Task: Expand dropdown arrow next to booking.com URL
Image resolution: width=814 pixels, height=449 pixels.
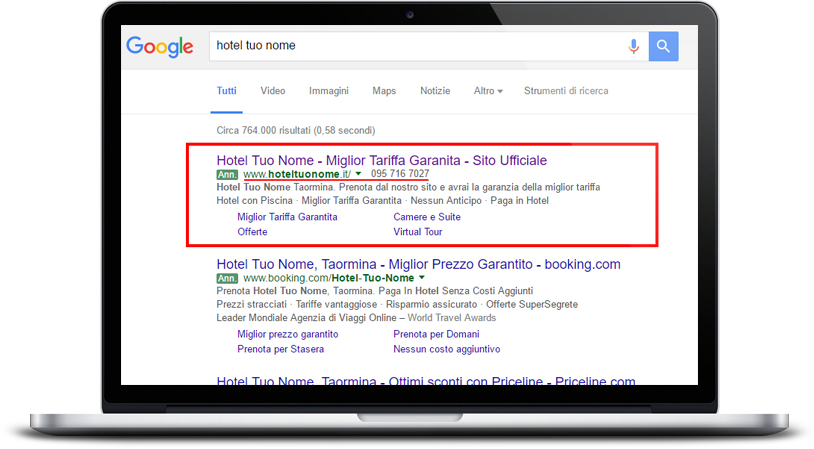Action: point(422,278)
